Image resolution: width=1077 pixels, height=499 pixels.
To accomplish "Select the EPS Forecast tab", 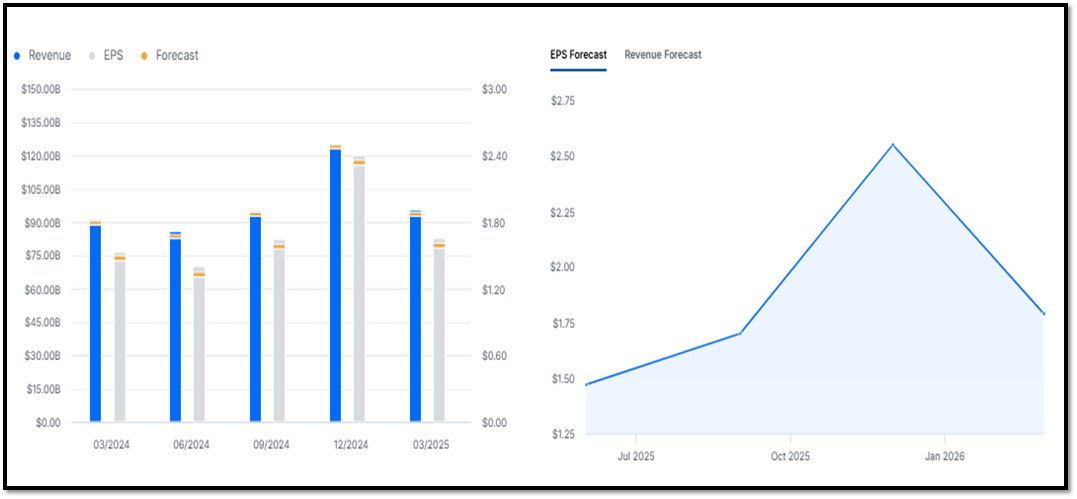I will click(x=578, y=54).
